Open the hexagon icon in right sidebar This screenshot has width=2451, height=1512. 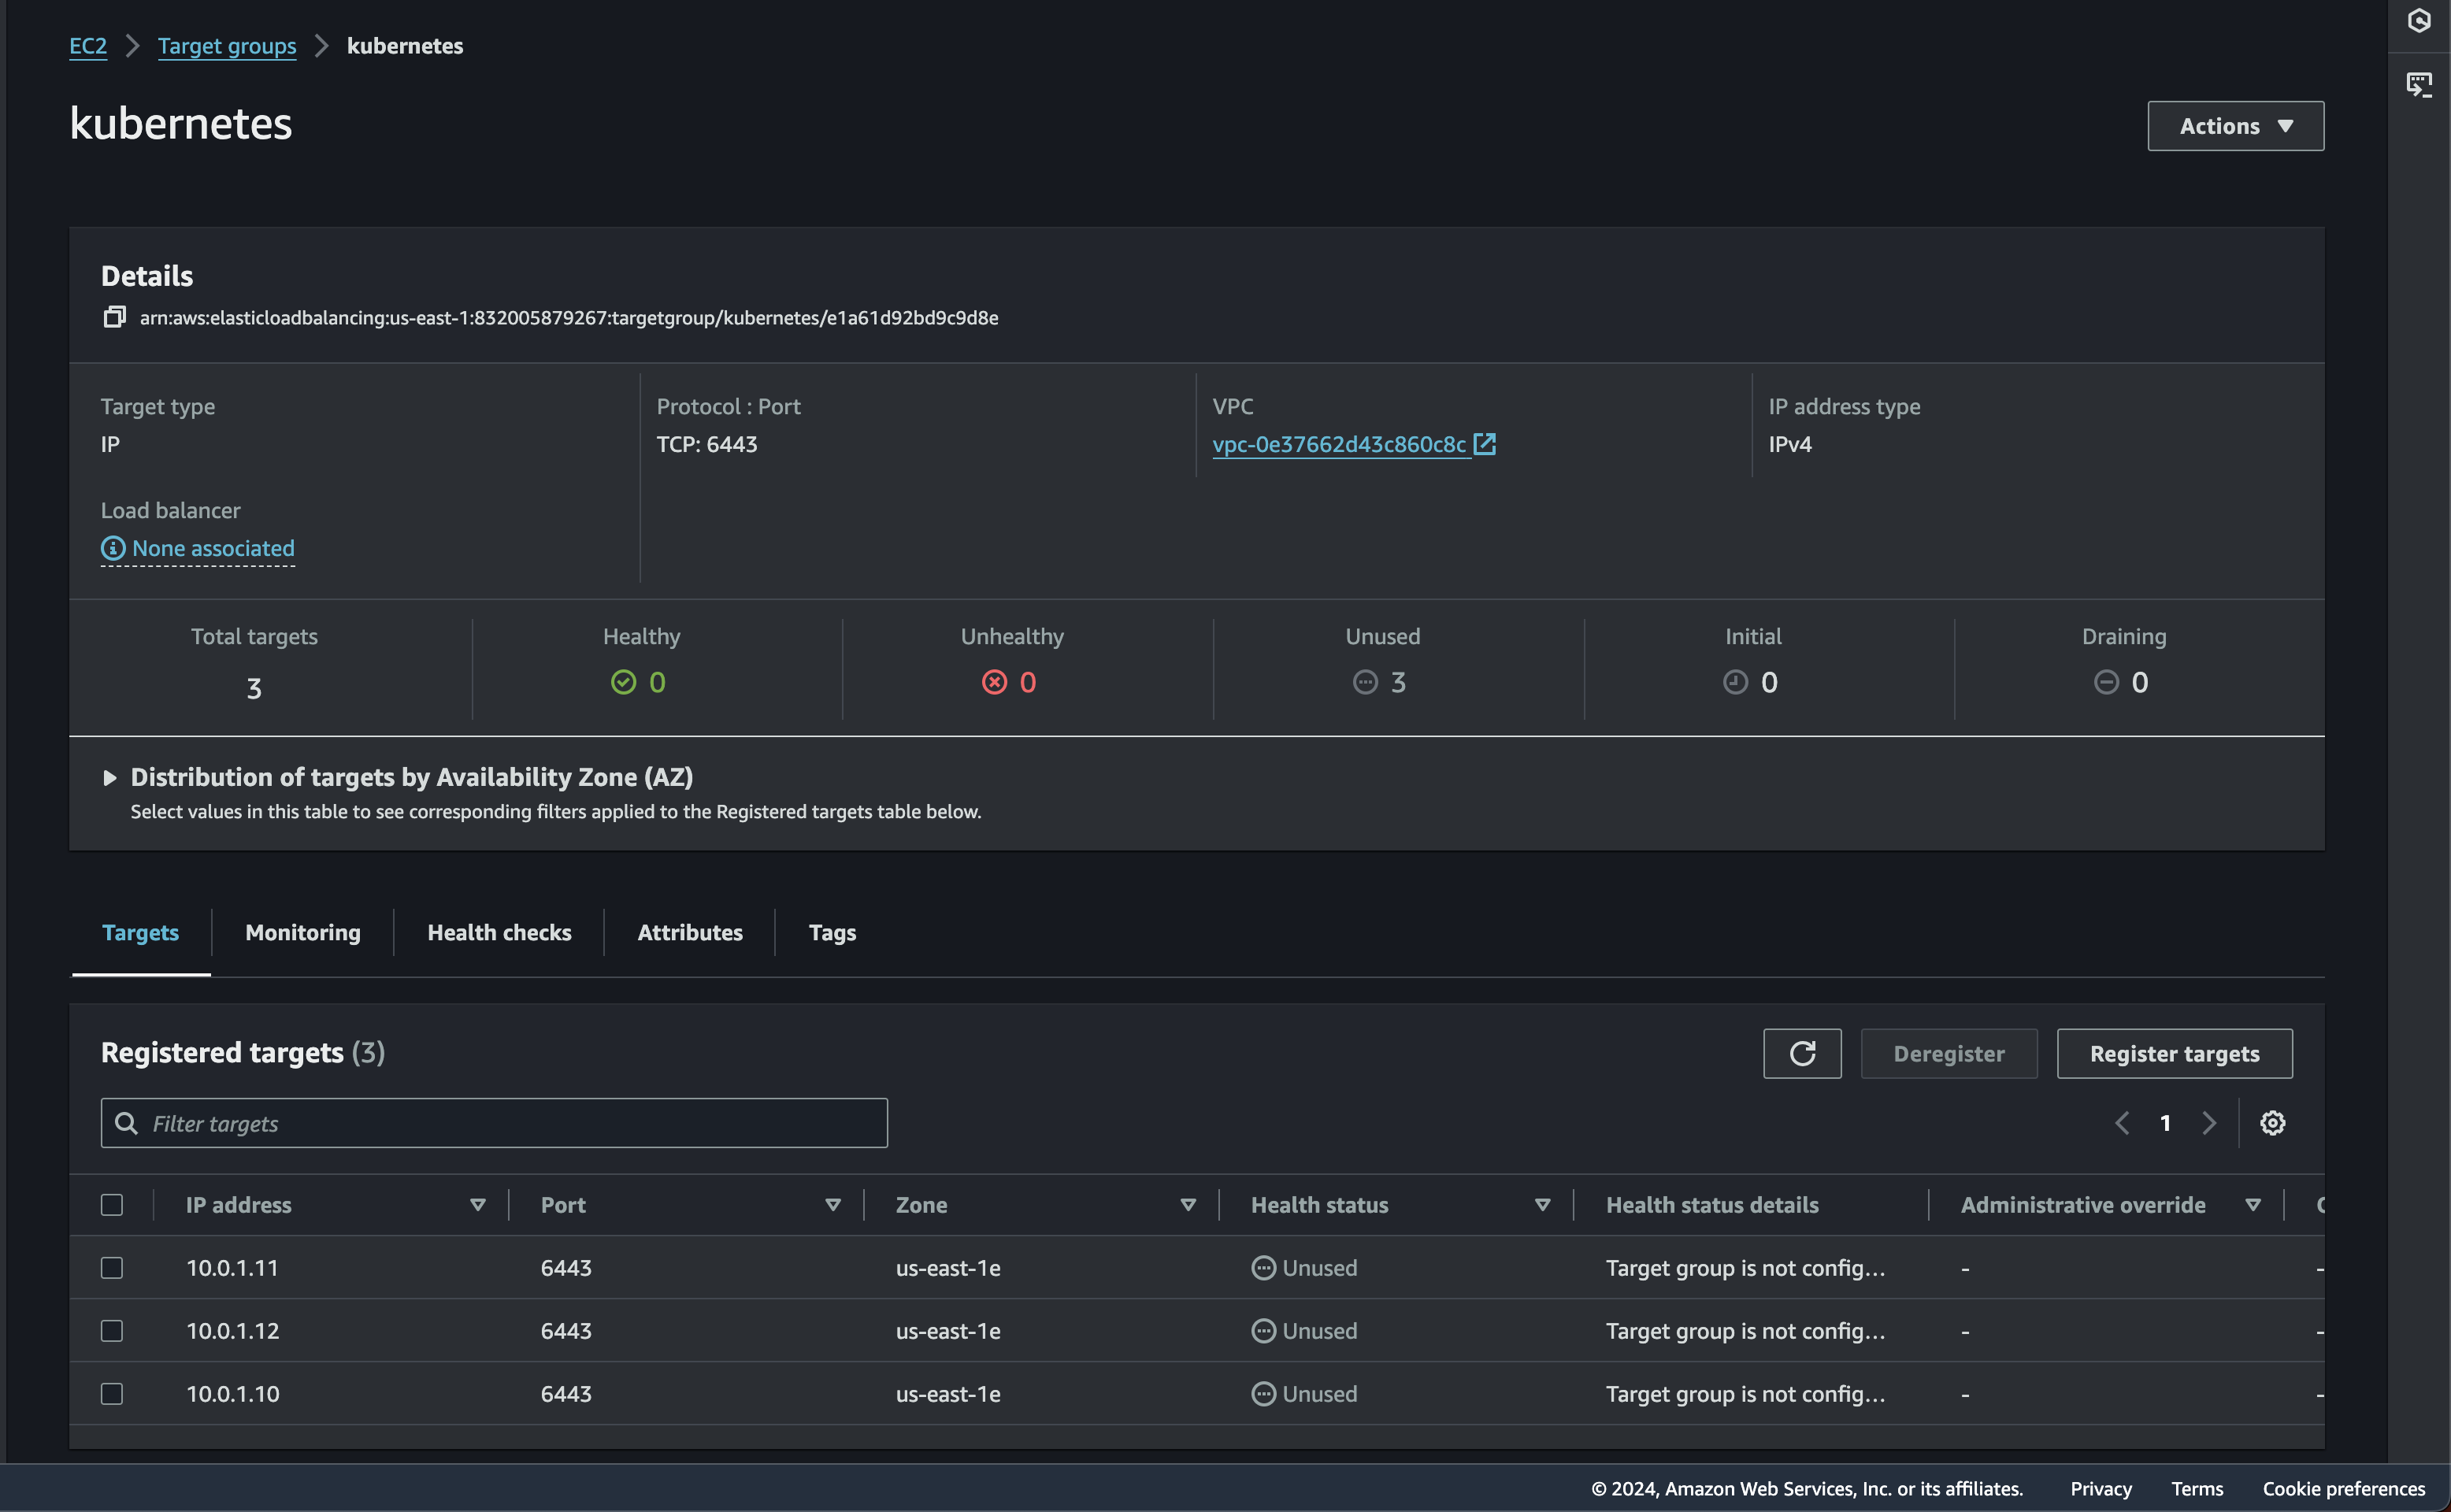2419,20
